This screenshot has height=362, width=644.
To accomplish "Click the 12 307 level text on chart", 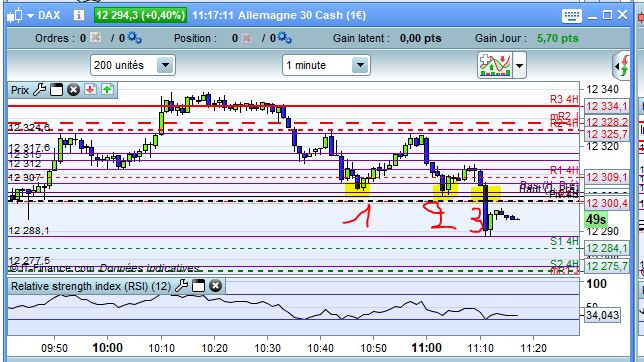I will pyautogui.click(x=25, y=178).
